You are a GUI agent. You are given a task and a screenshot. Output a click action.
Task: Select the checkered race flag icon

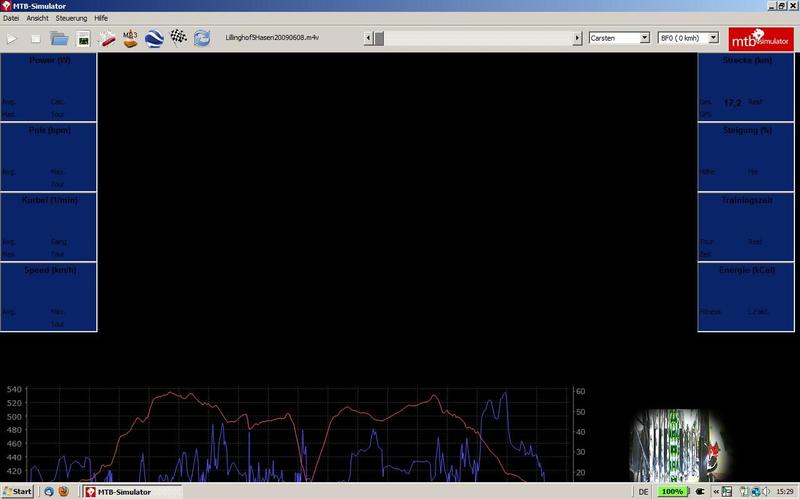click(178, 37)
